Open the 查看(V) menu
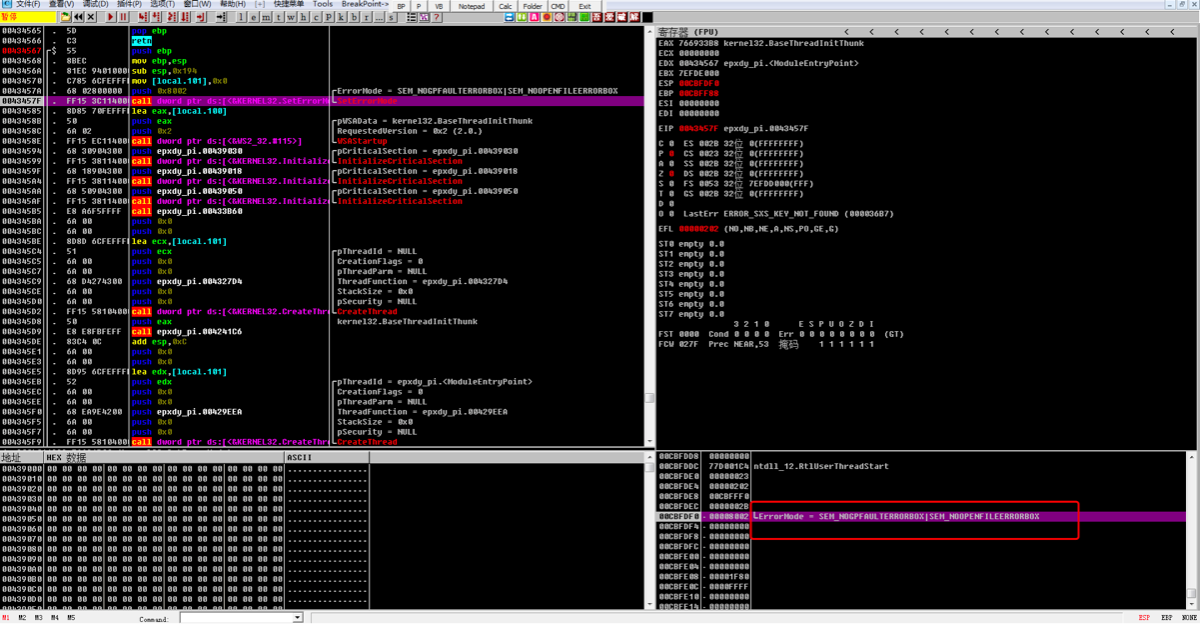The width and height of the screenshot is (1200, 624). point(62,4)
